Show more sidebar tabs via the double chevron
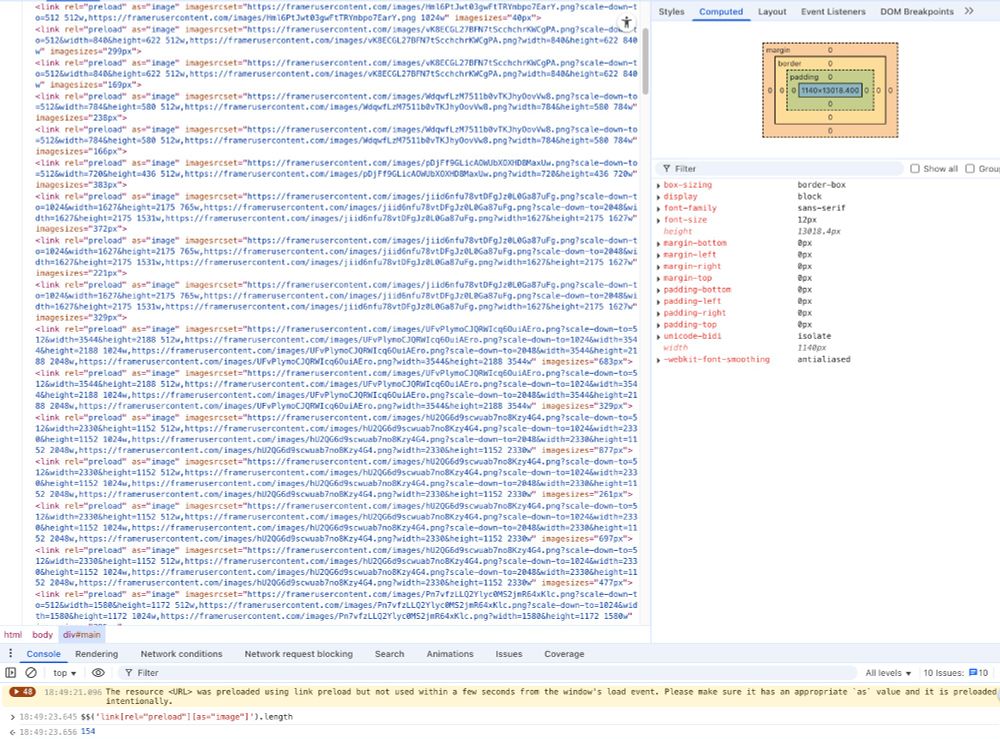This screenshot has height=739, width=1000. click(x=969, y=11)
